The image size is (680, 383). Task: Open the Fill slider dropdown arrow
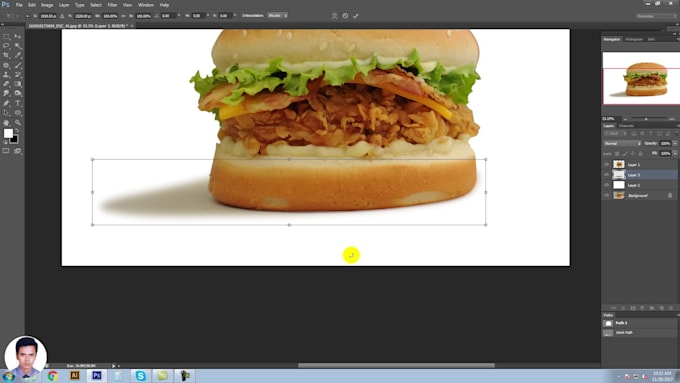pyautogui.click(x=675, y=154)
